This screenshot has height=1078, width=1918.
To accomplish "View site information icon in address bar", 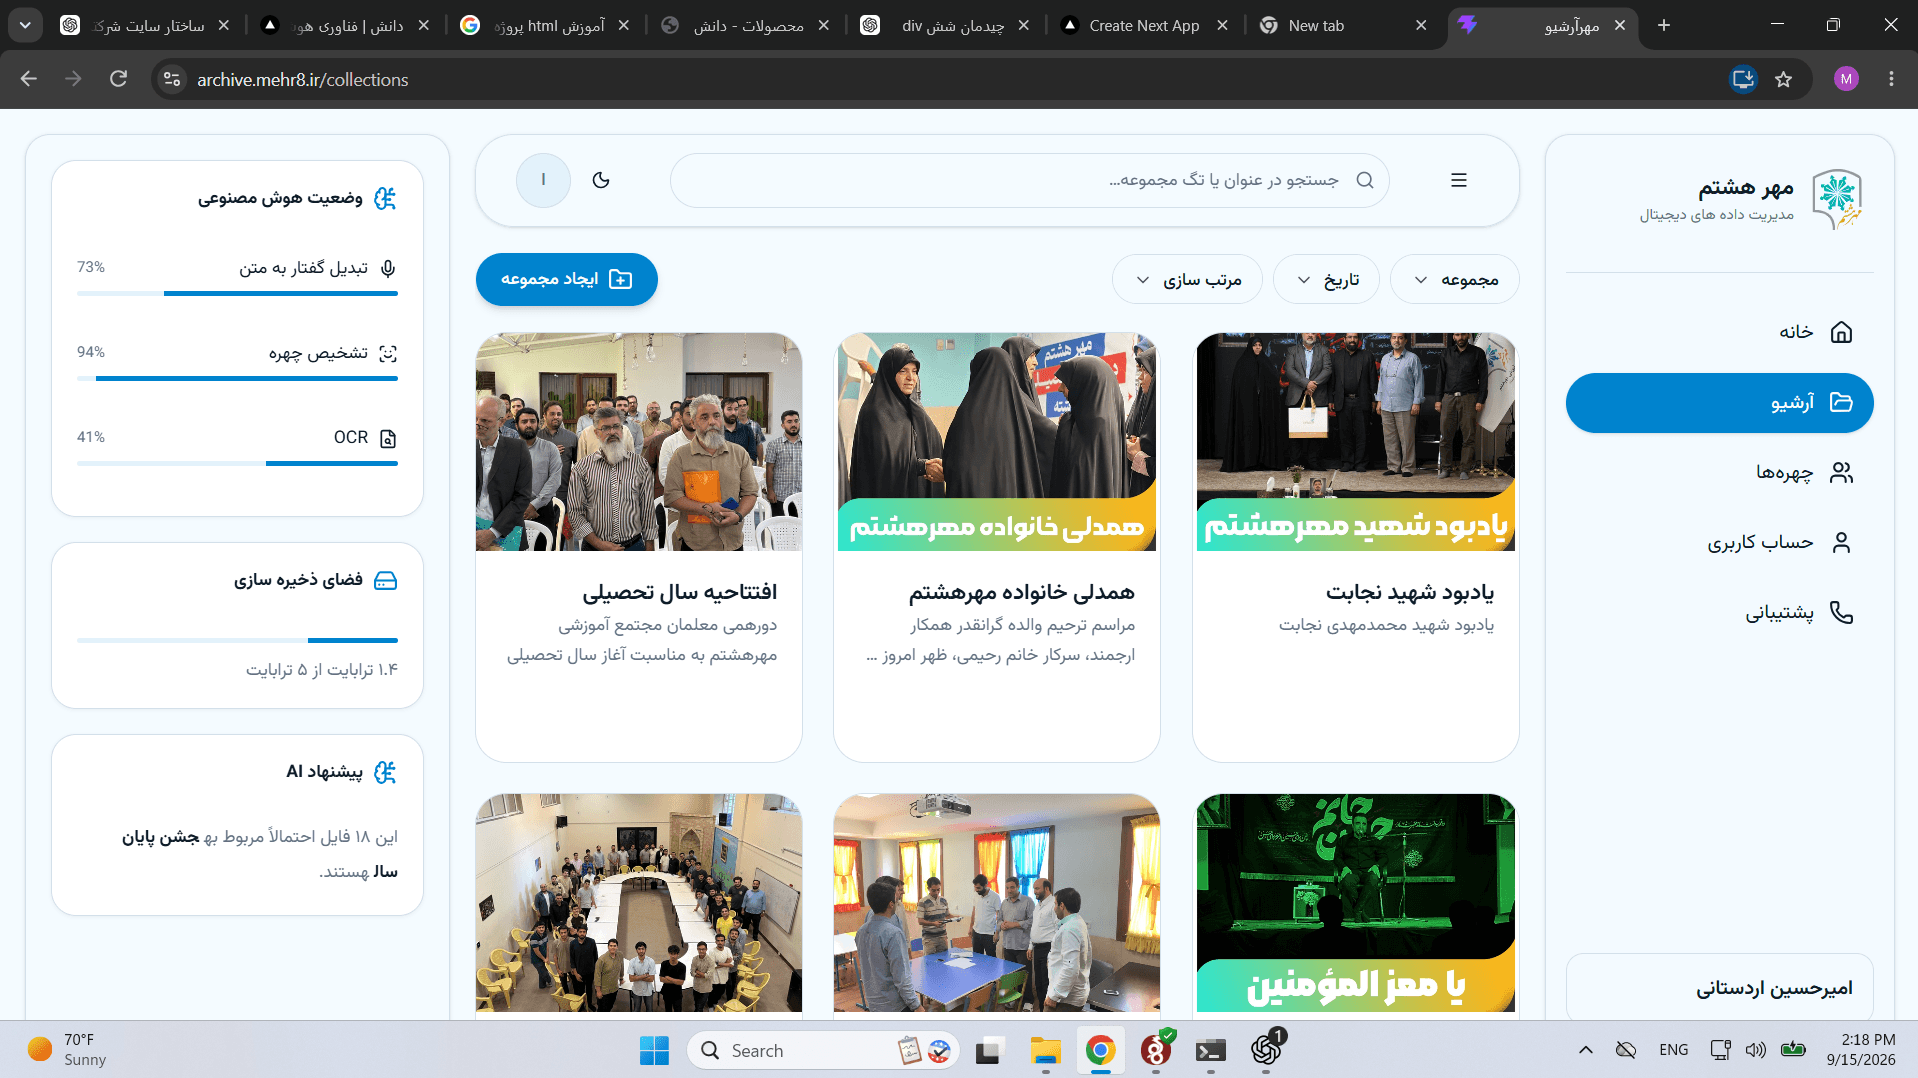I will [172, 79].
